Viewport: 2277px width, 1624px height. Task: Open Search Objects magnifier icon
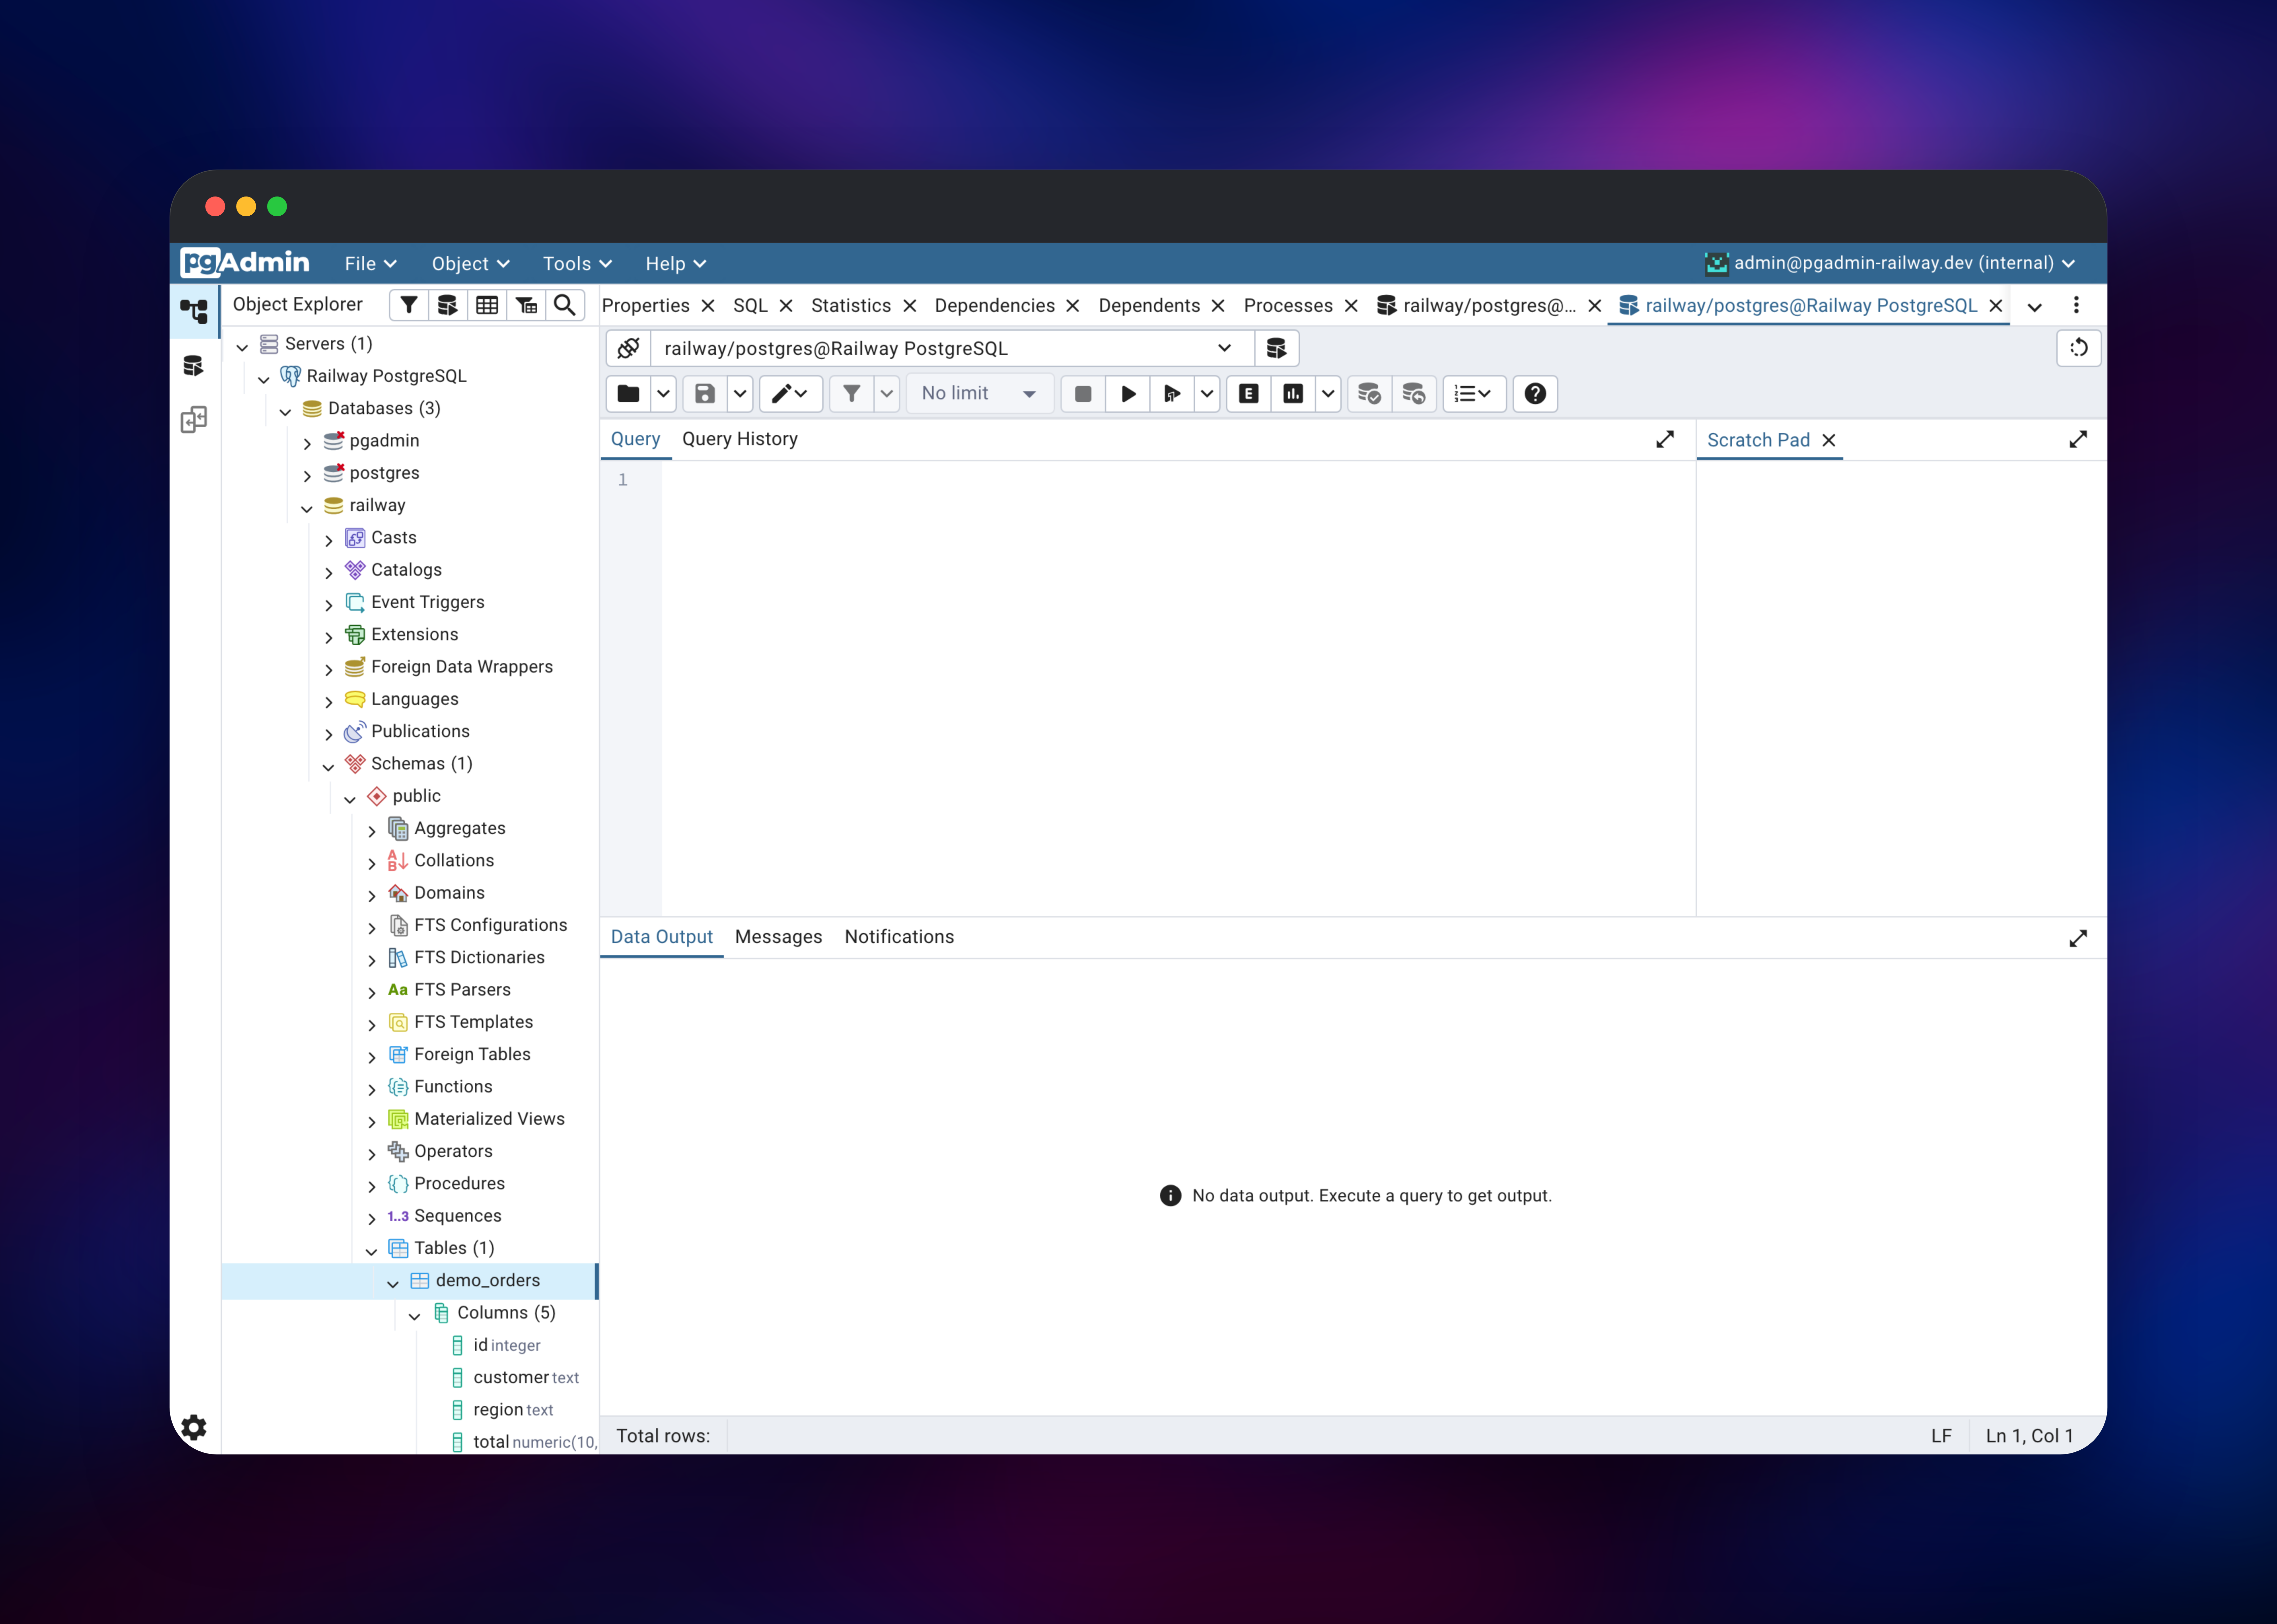(x=565, y=305)
